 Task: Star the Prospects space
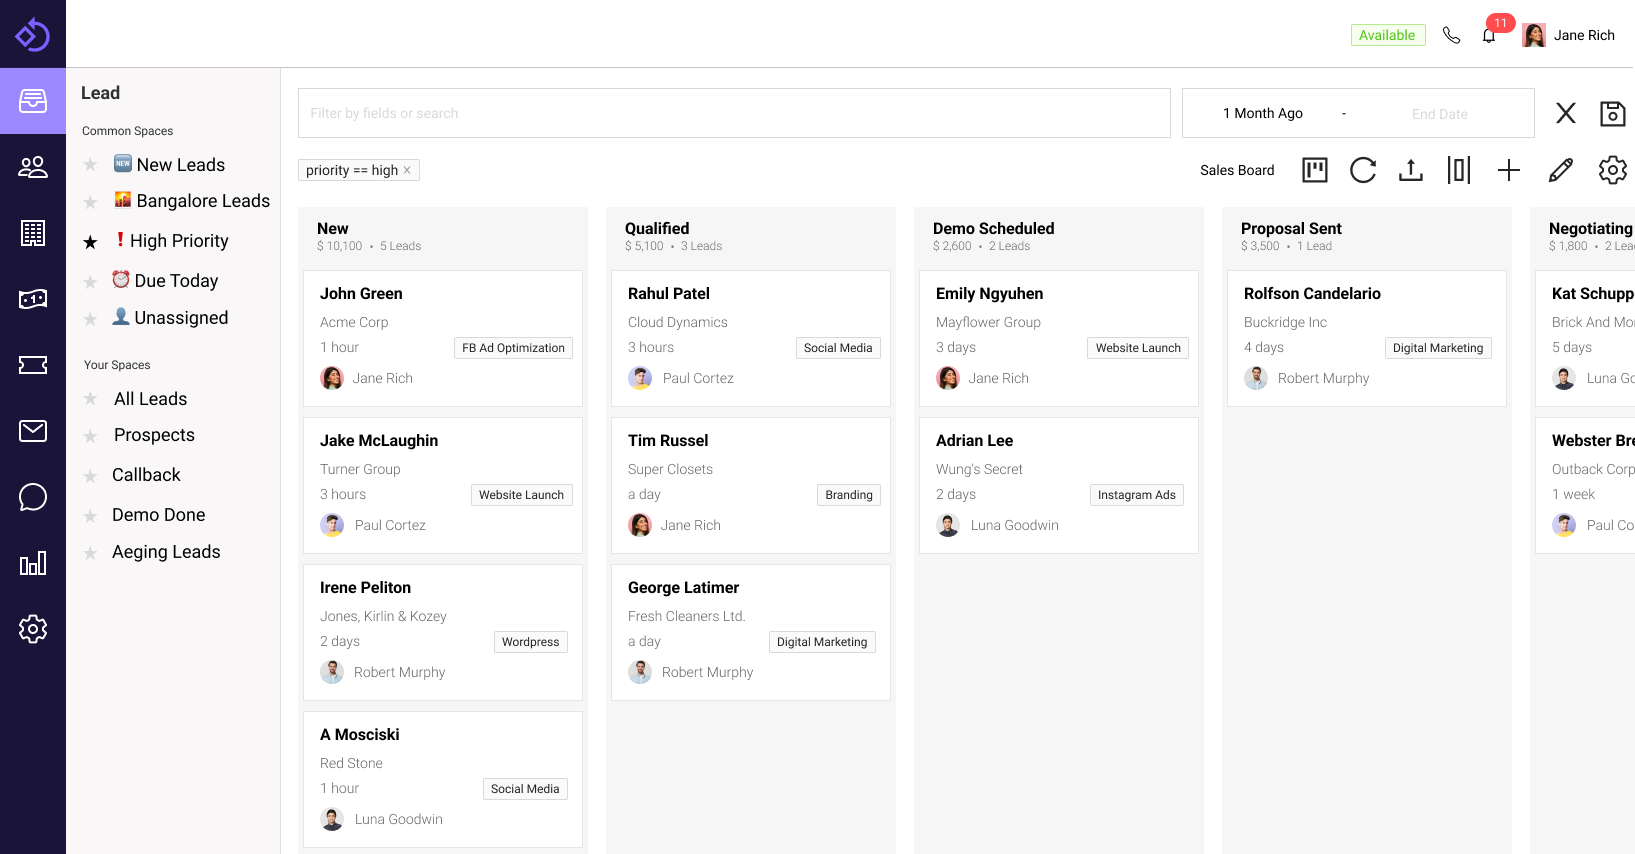coord(90,436)
